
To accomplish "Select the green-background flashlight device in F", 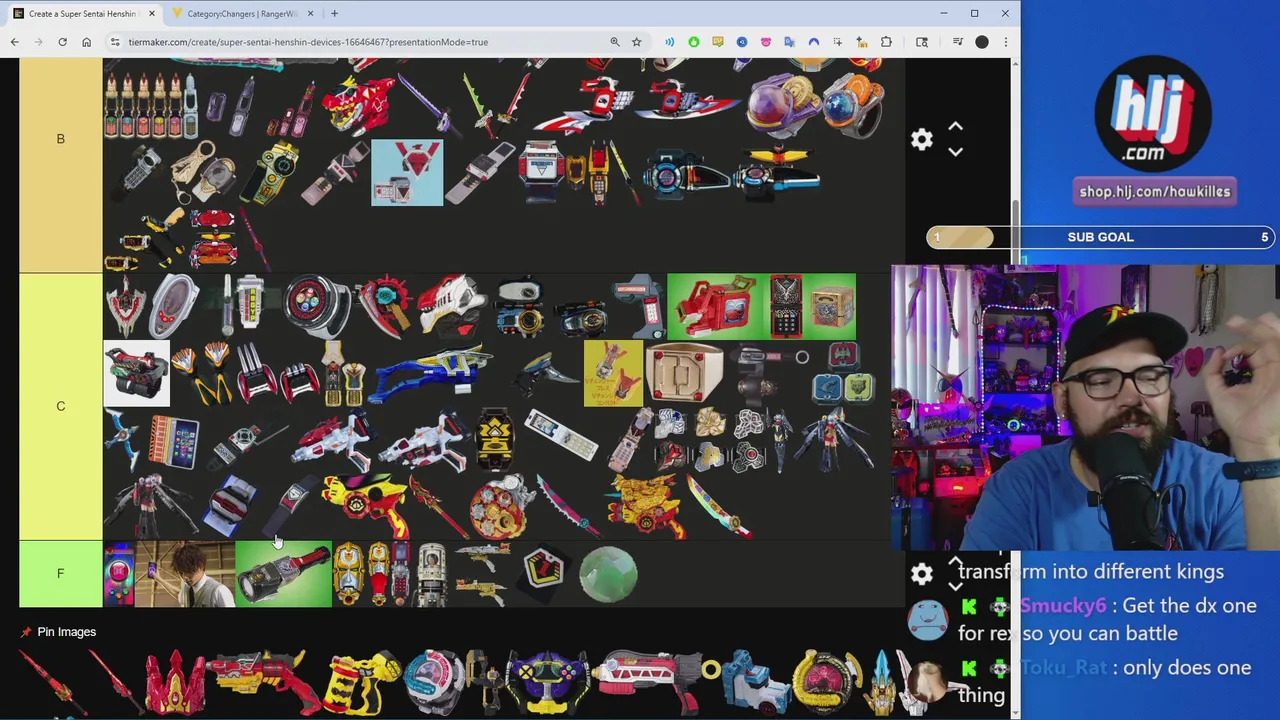I will coord(284,574).
